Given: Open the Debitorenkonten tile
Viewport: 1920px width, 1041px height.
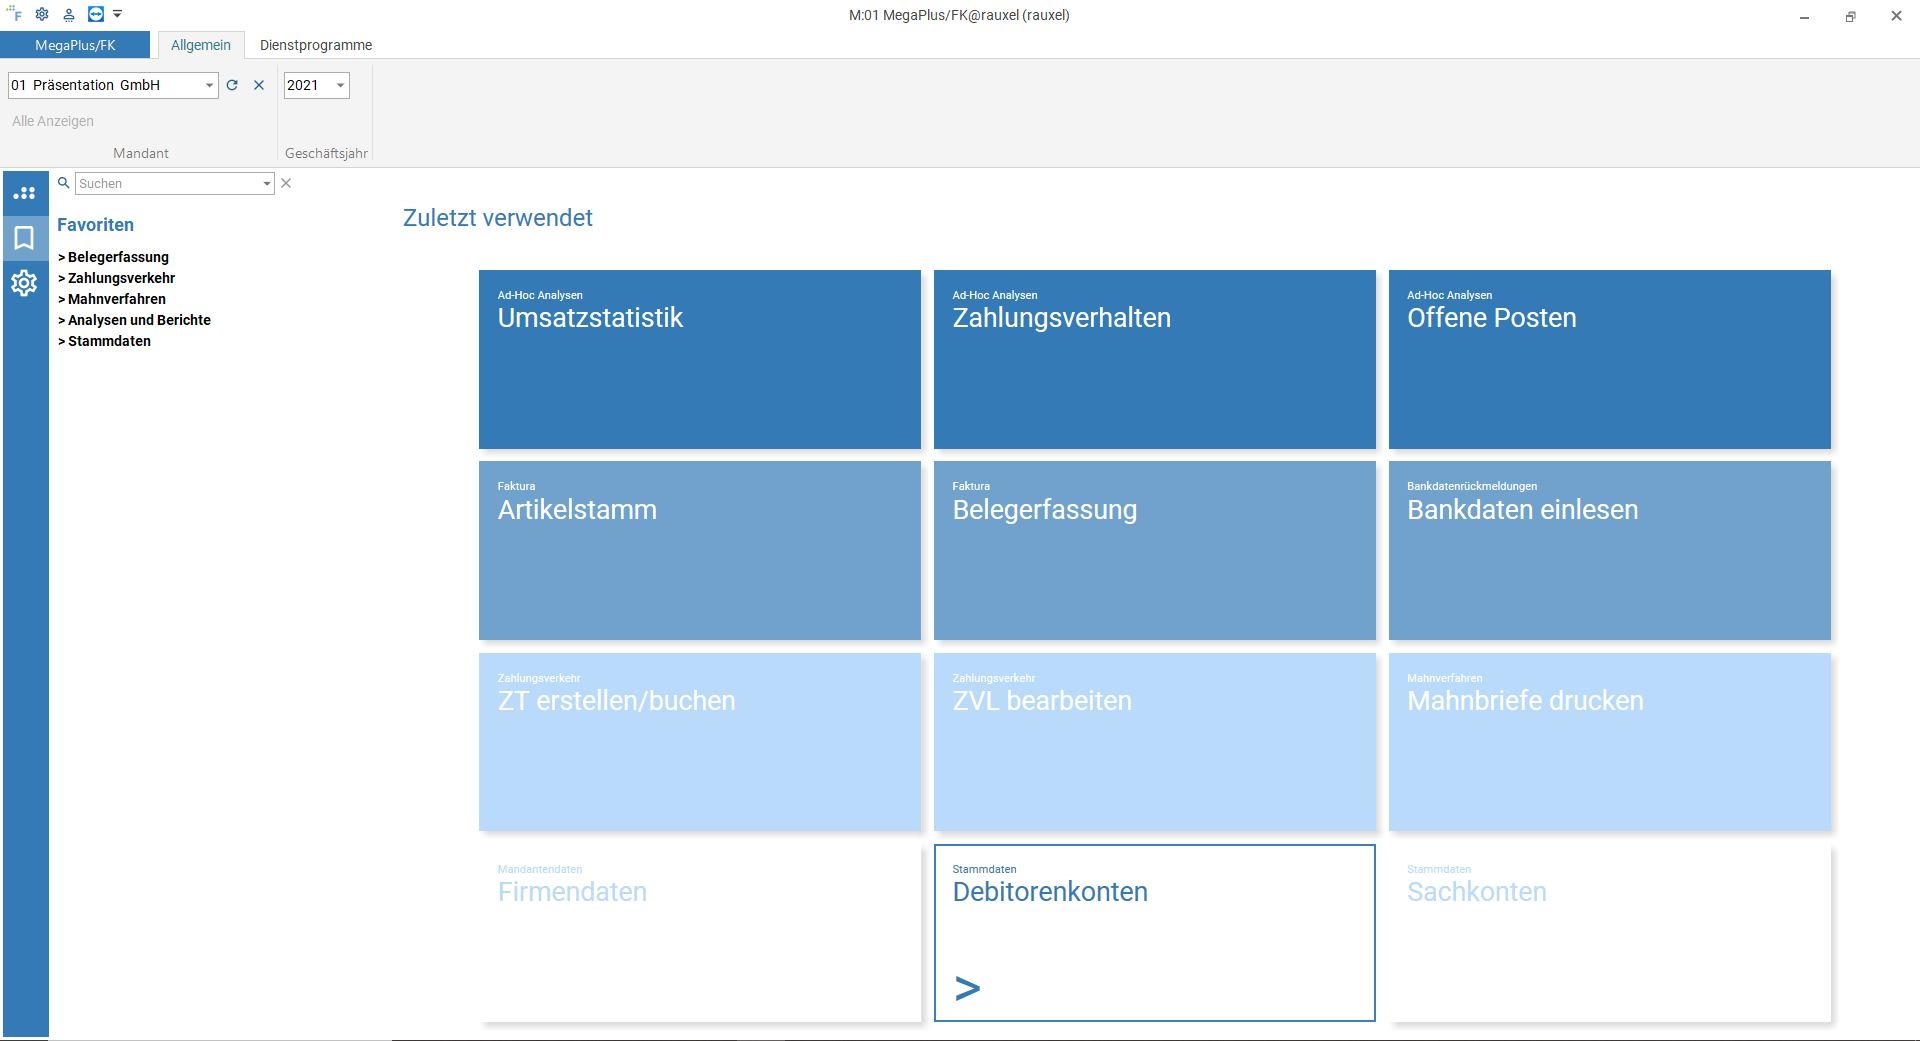Looking at the screenshot, I should 1155,933.
